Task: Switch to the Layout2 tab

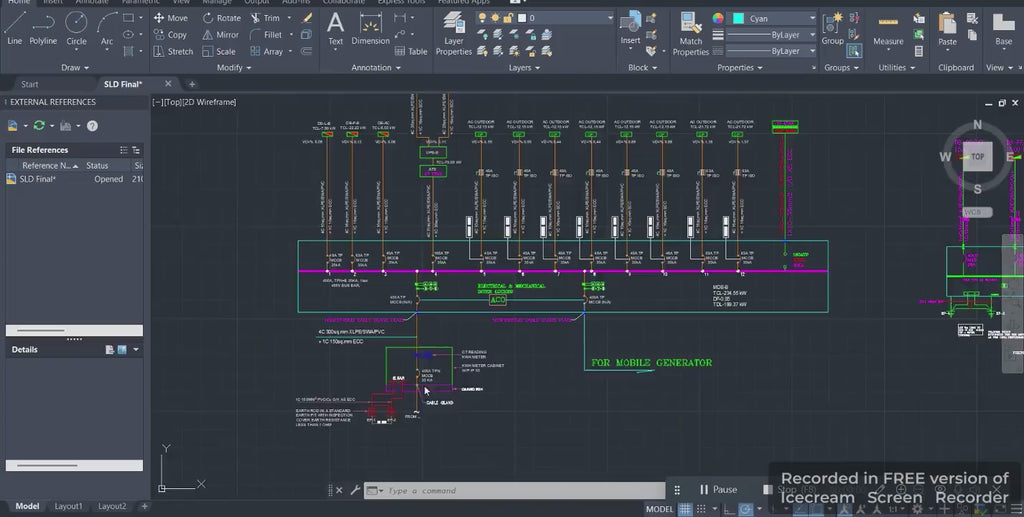Action: click(112, 507)
